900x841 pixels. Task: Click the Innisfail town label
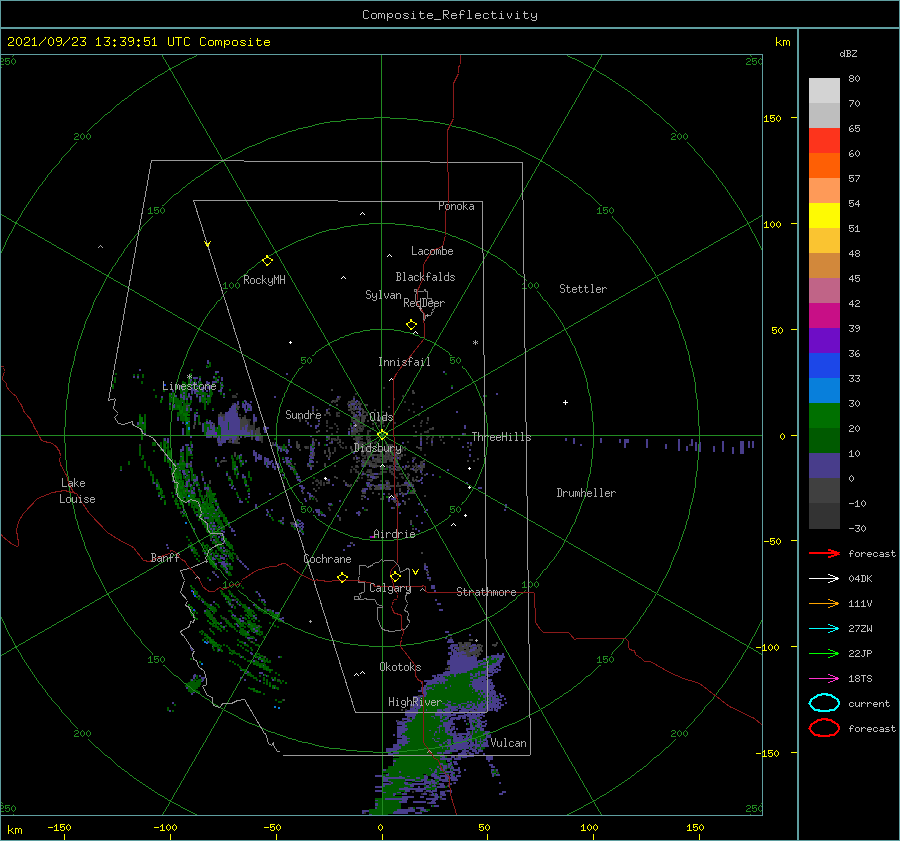[404, 362]
